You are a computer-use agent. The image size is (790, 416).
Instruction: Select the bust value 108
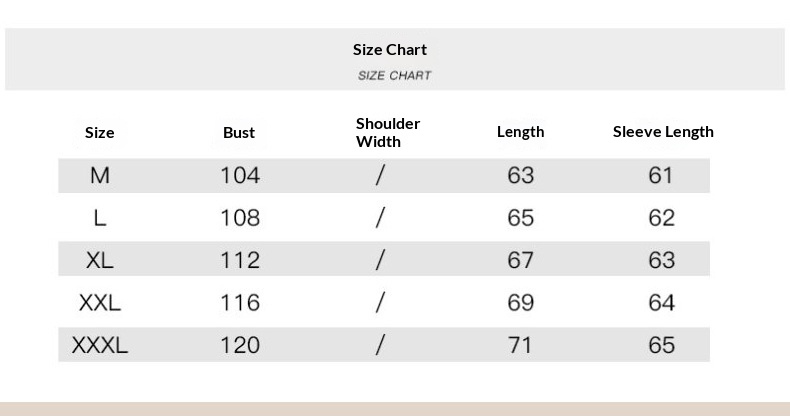[x=240, y=218]
